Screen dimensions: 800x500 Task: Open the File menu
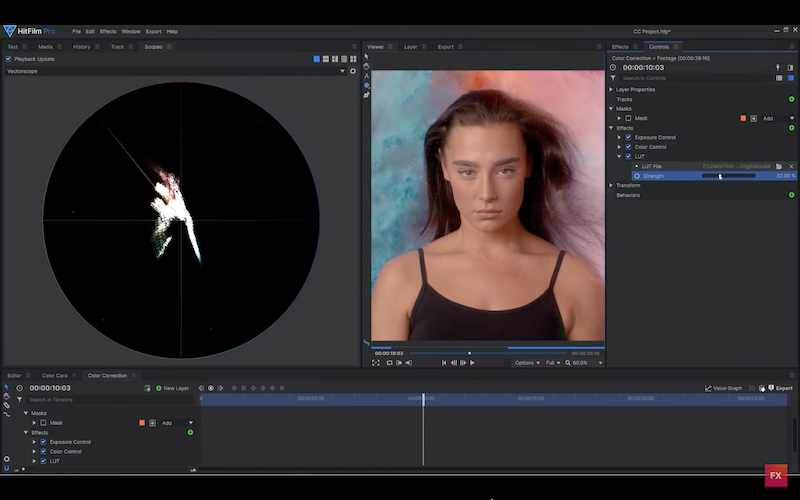coord(76,32)
